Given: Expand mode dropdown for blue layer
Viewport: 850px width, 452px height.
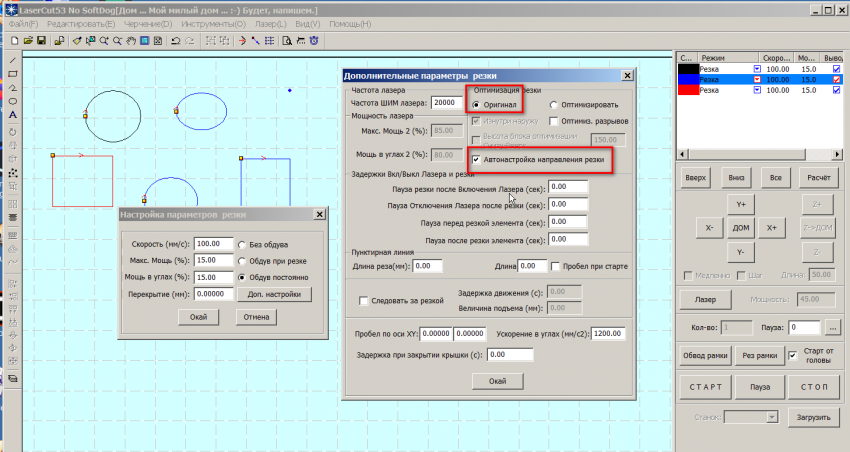Looking at the screenshot, I should [x=757, y=79].
